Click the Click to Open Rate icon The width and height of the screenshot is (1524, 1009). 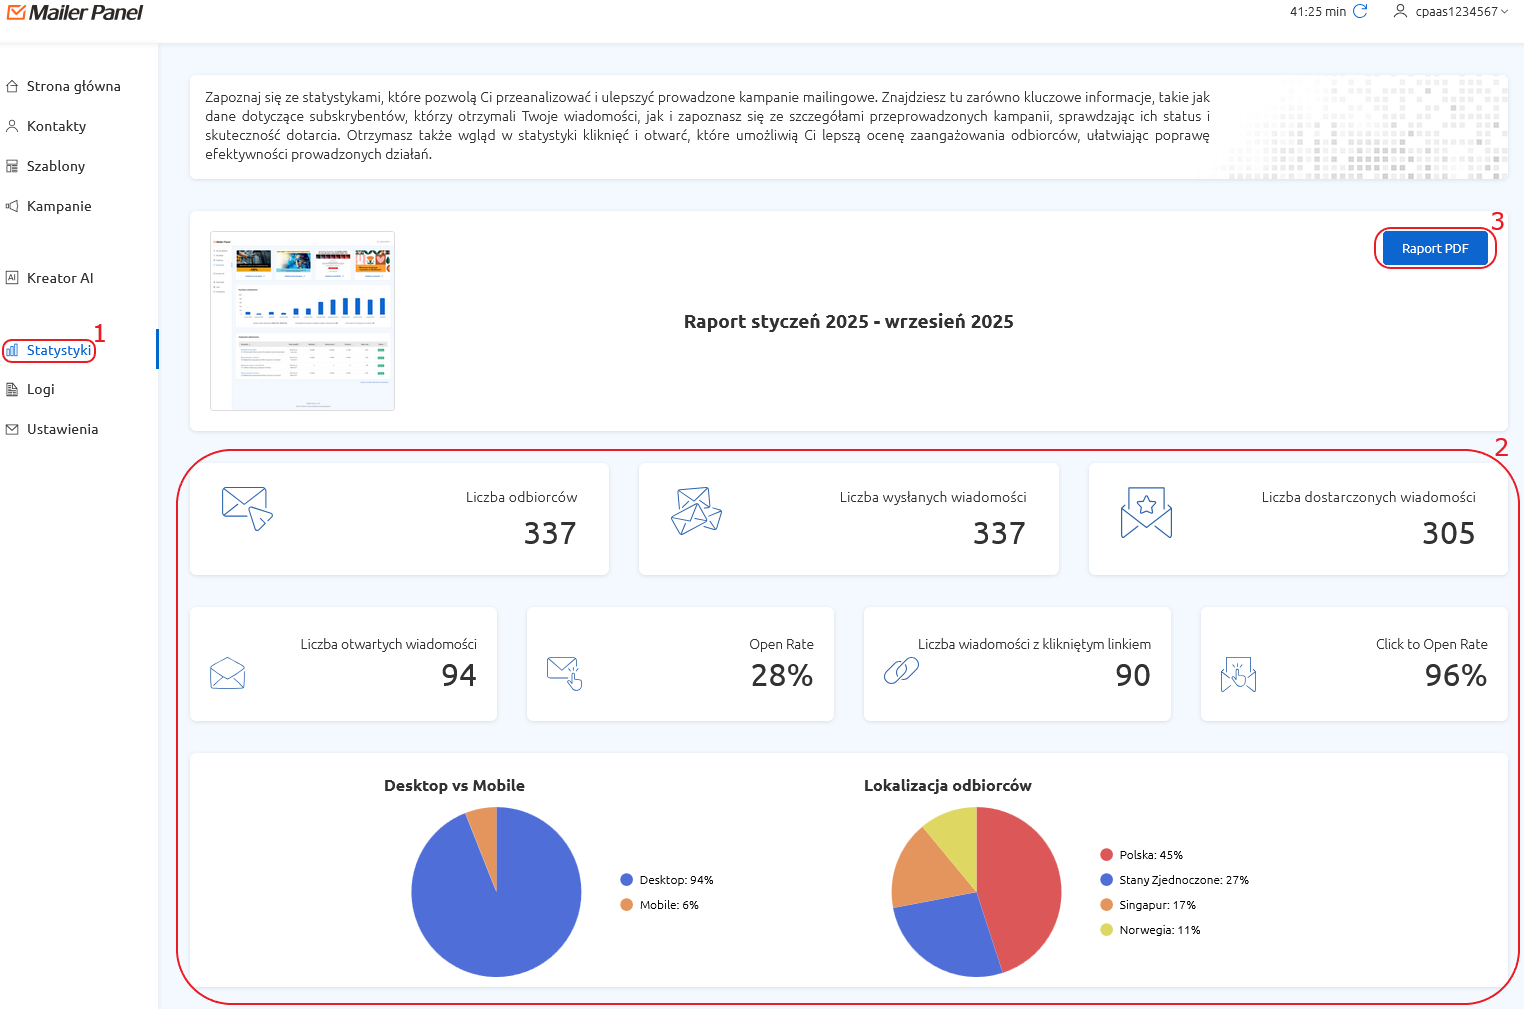1238,676
